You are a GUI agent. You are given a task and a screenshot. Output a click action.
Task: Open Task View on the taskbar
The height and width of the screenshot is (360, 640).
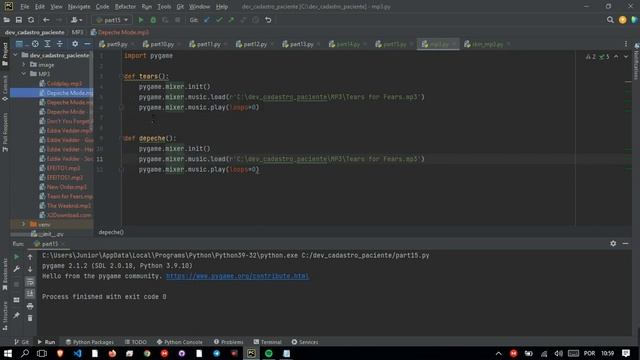[42, 353]
